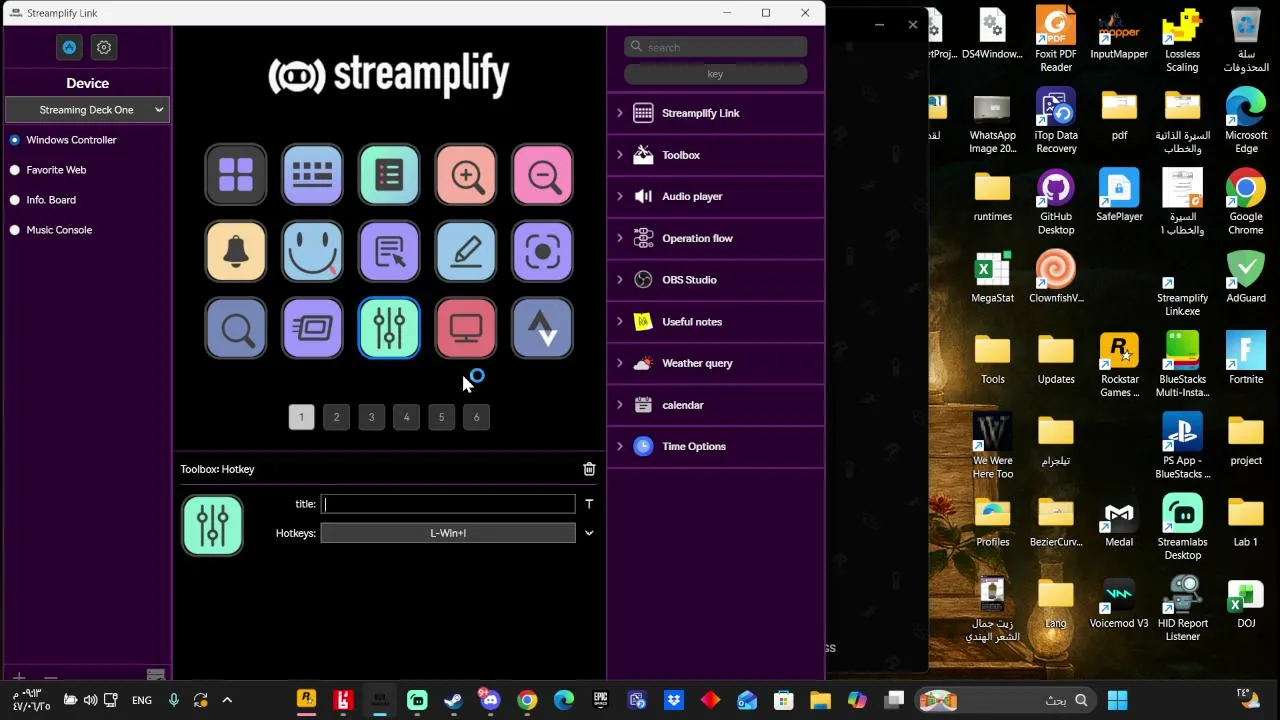Click the zoom in magnifier key
This screenshot has width=1280, height=720.
pos(466,175)
